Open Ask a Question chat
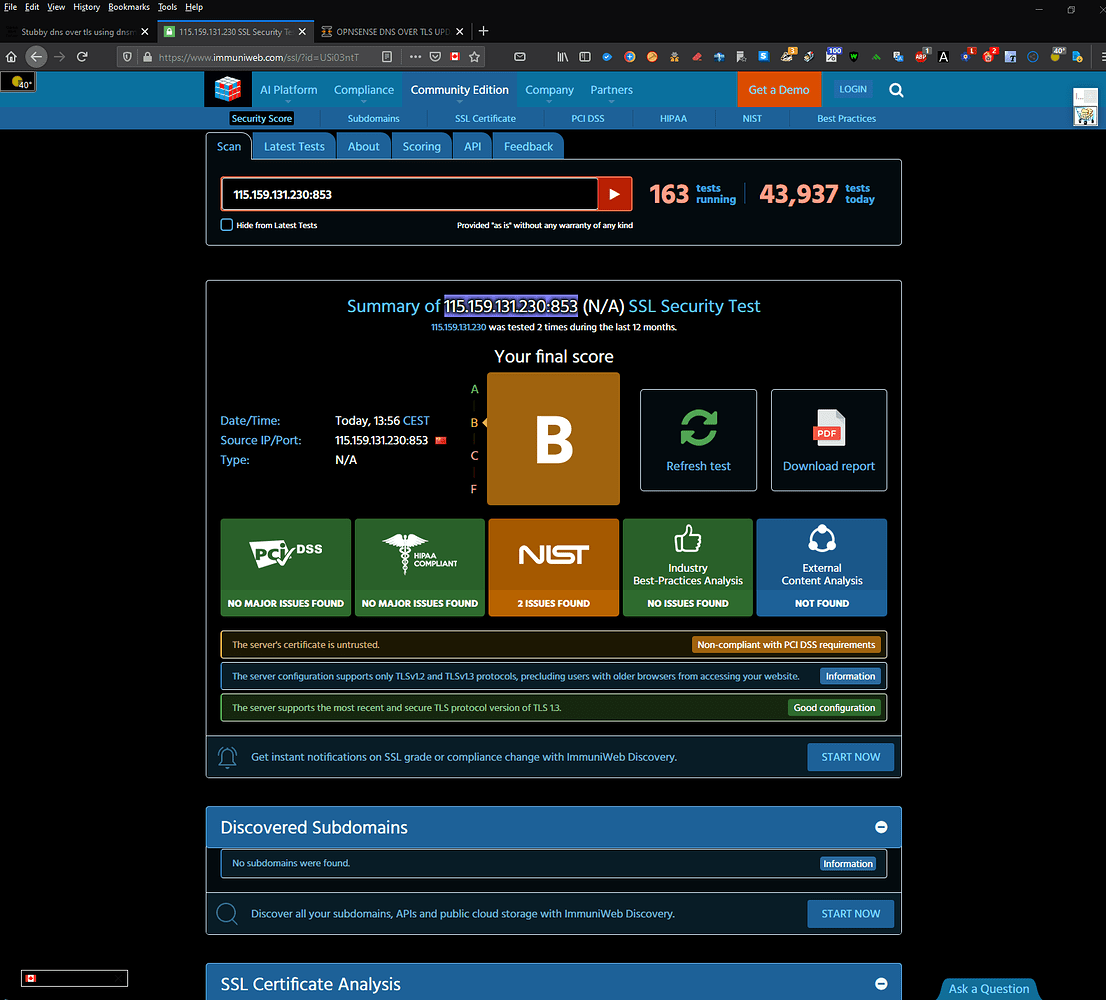 [x=988, y=989]
